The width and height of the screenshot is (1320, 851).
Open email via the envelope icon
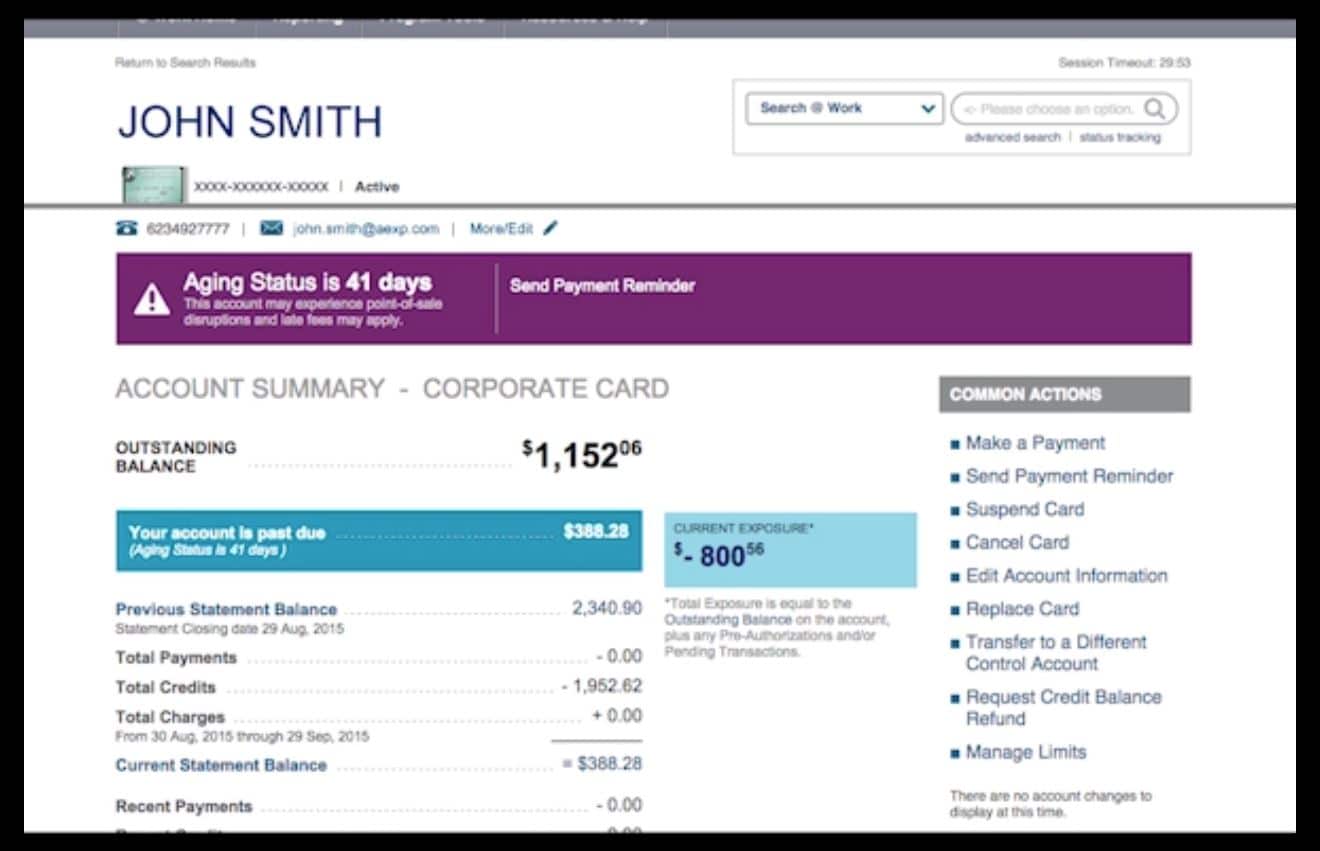270,228
